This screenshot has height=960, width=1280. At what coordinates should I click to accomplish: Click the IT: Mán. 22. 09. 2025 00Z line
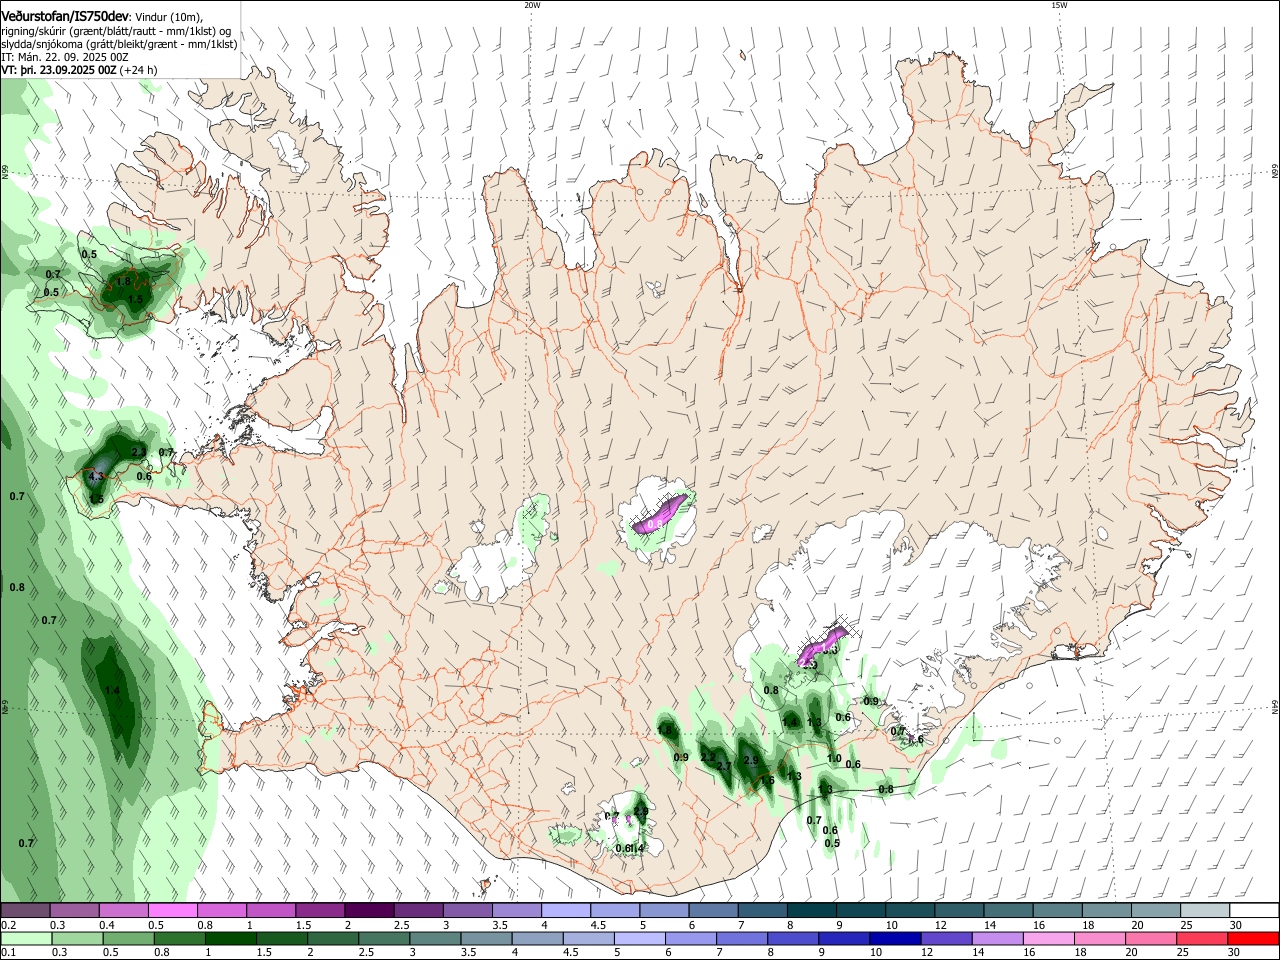tap(64, 57)
